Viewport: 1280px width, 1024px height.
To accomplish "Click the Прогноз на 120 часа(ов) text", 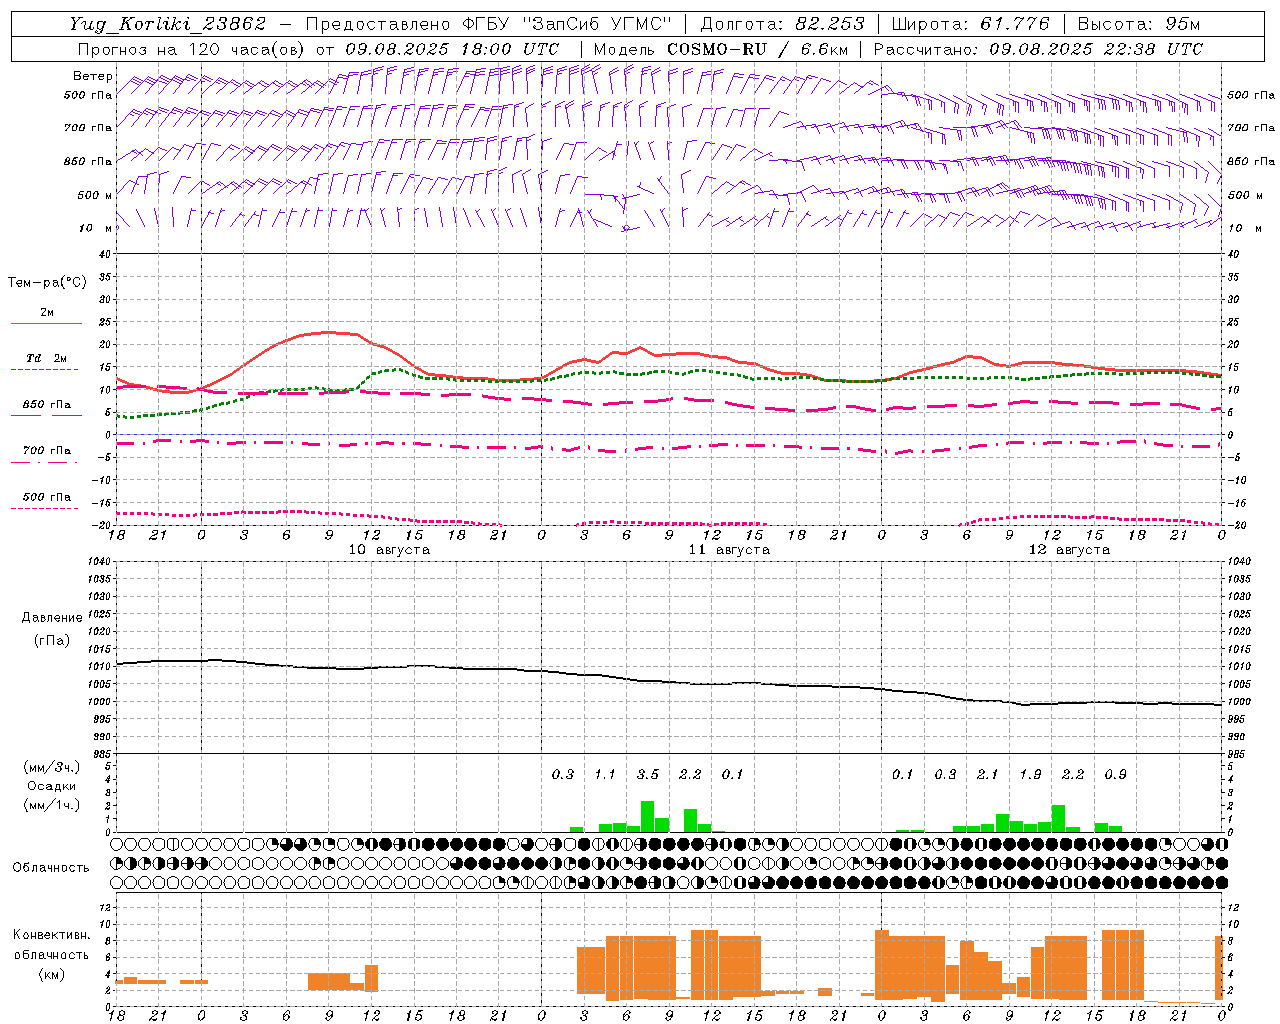I will tap(192, 49).
